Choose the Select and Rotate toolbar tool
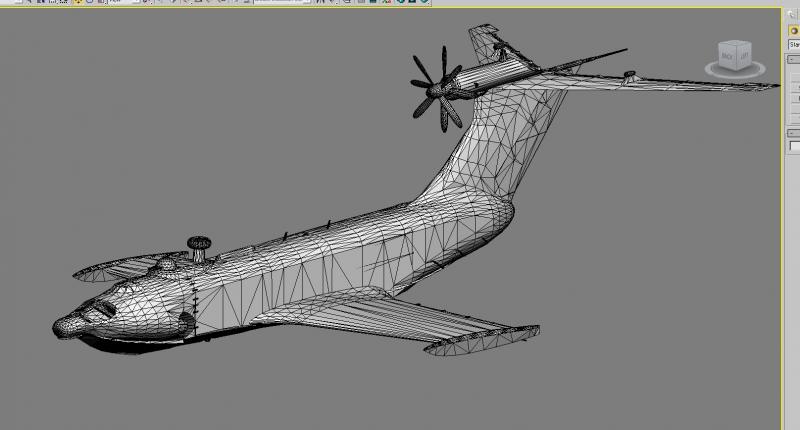Image resolution: width=800 pixels, height=430 pixels. [x=89, y=2]
